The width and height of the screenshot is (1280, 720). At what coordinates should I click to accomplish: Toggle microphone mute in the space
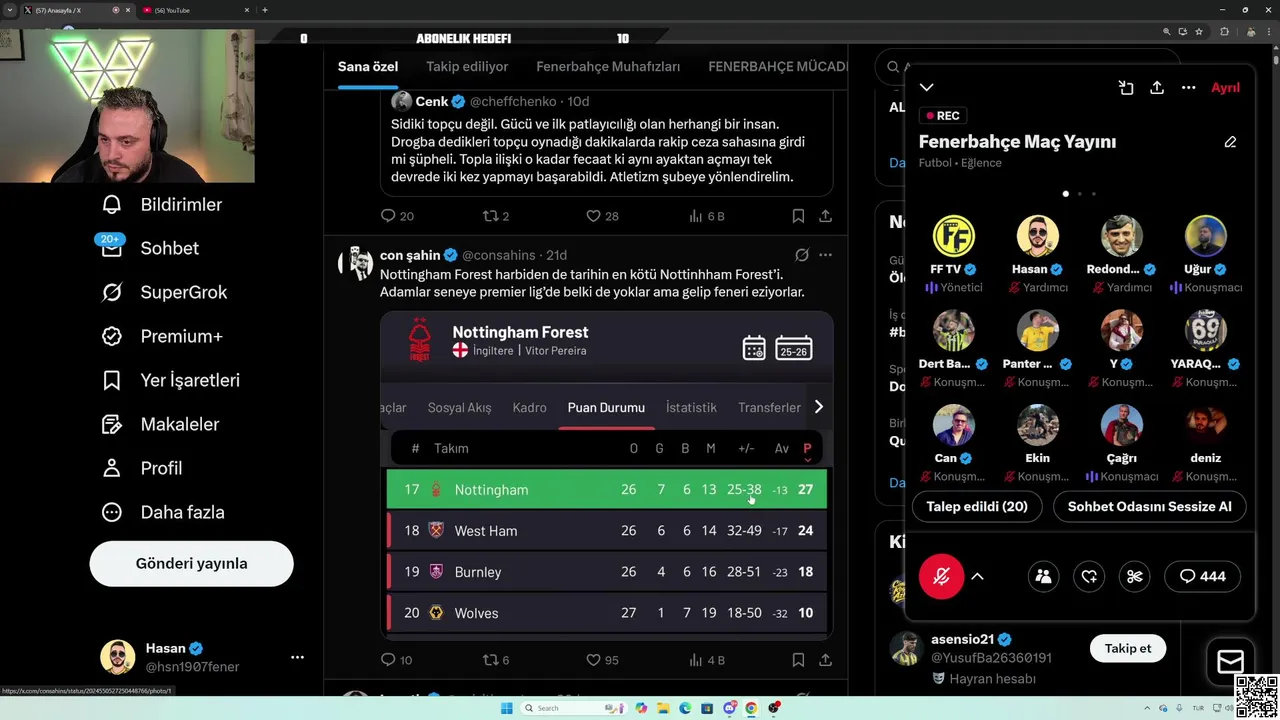pos(941,576)
